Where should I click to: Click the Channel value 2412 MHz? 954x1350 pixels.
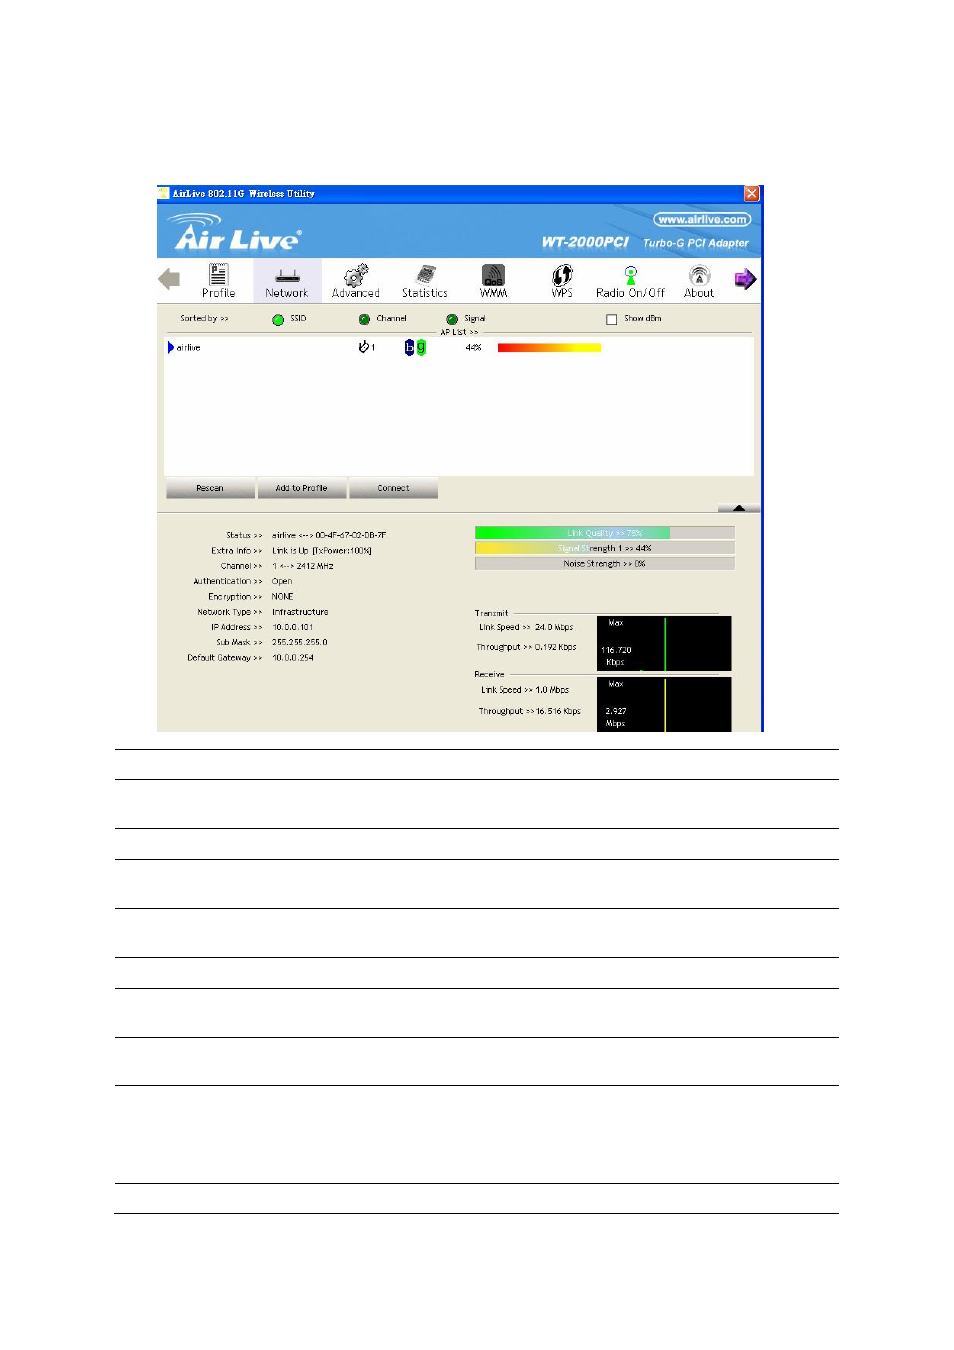coord(303,566)
